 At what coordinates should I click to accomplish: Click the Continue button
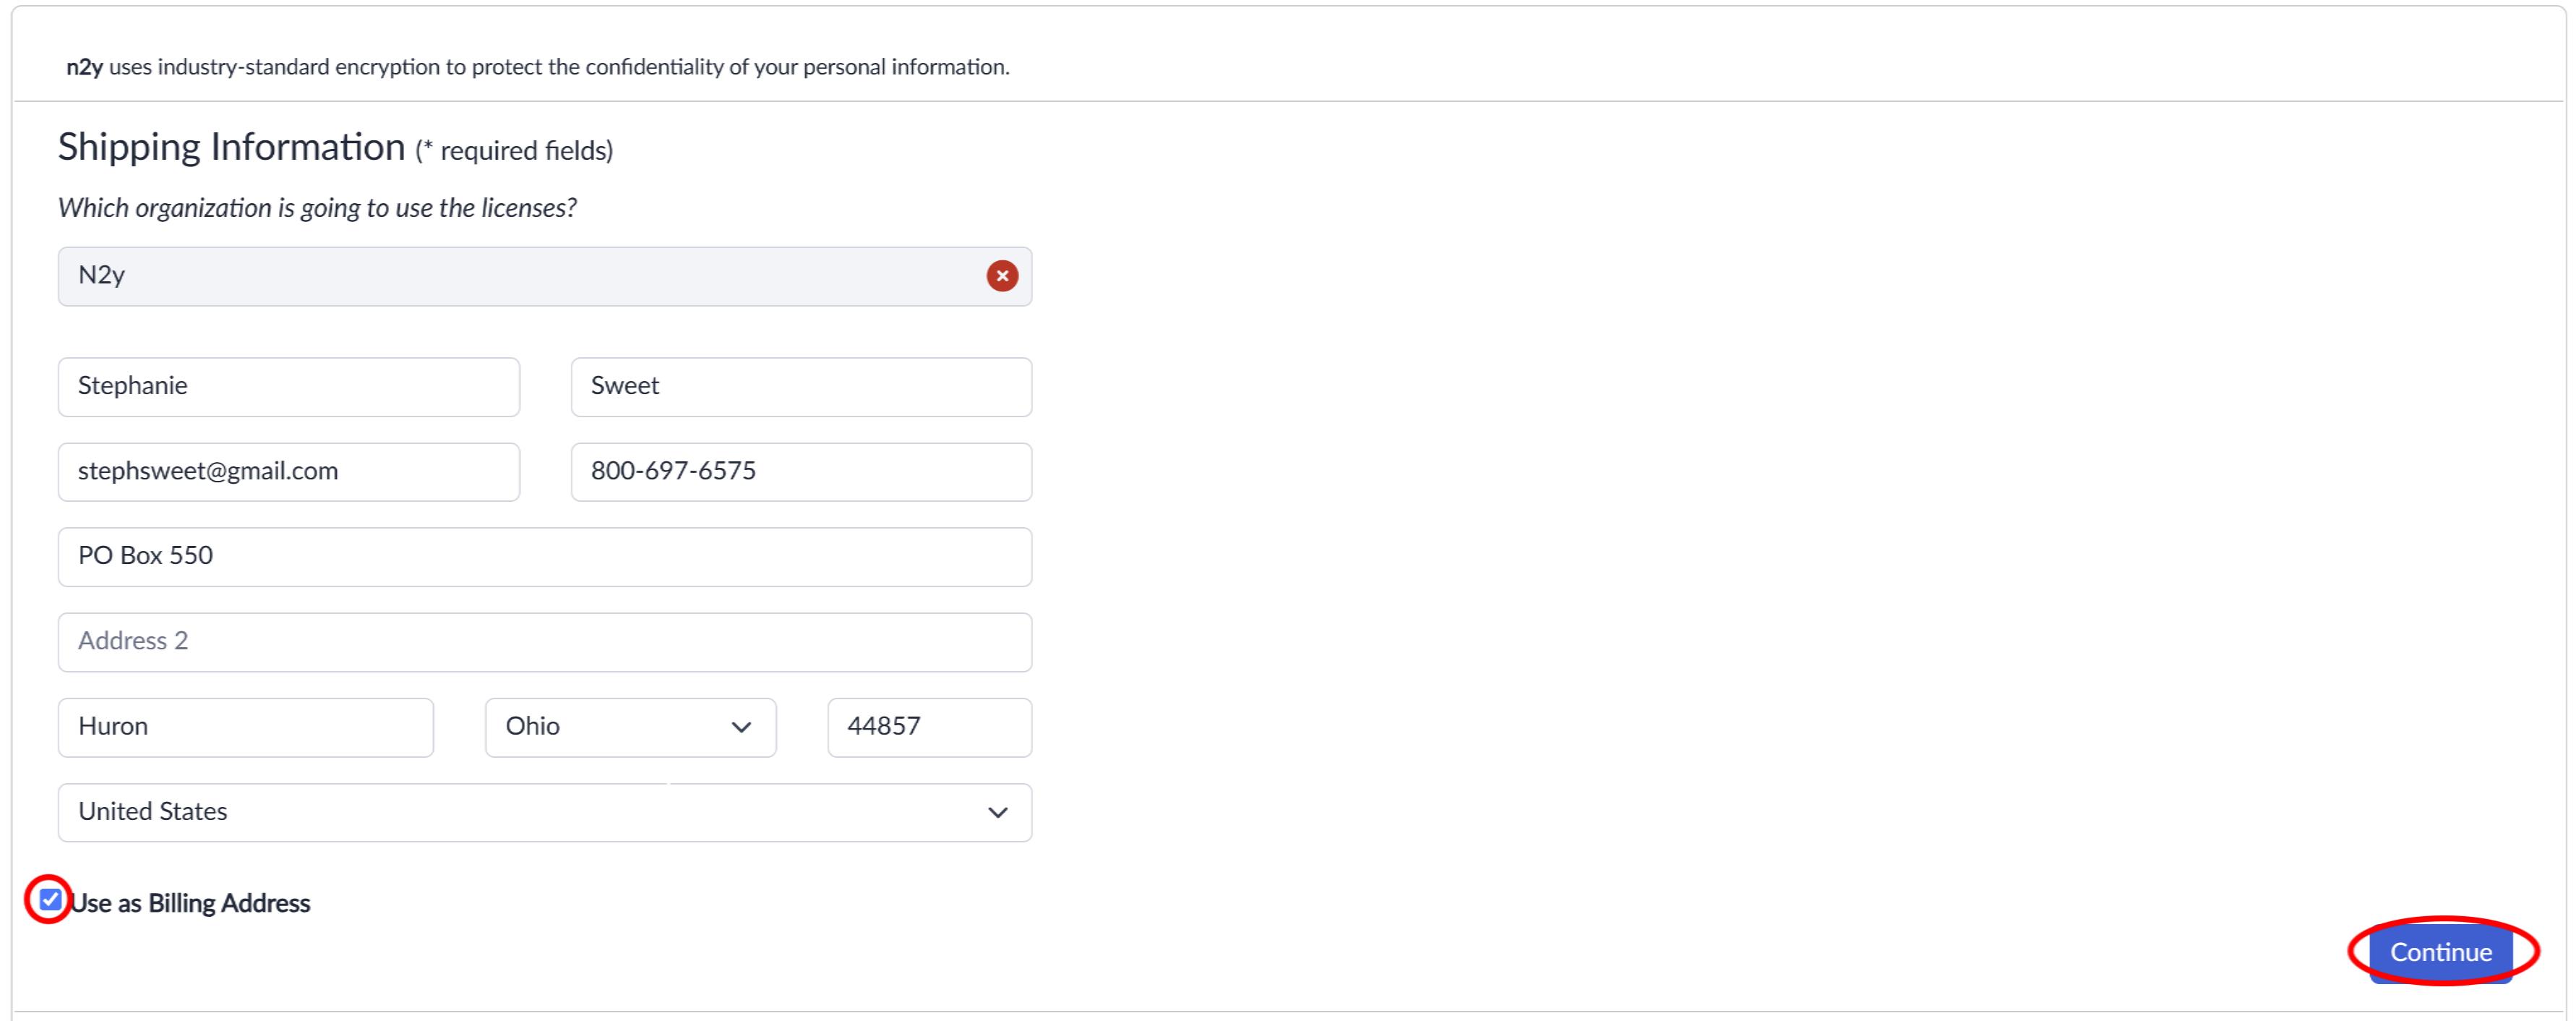(2440, 952)
